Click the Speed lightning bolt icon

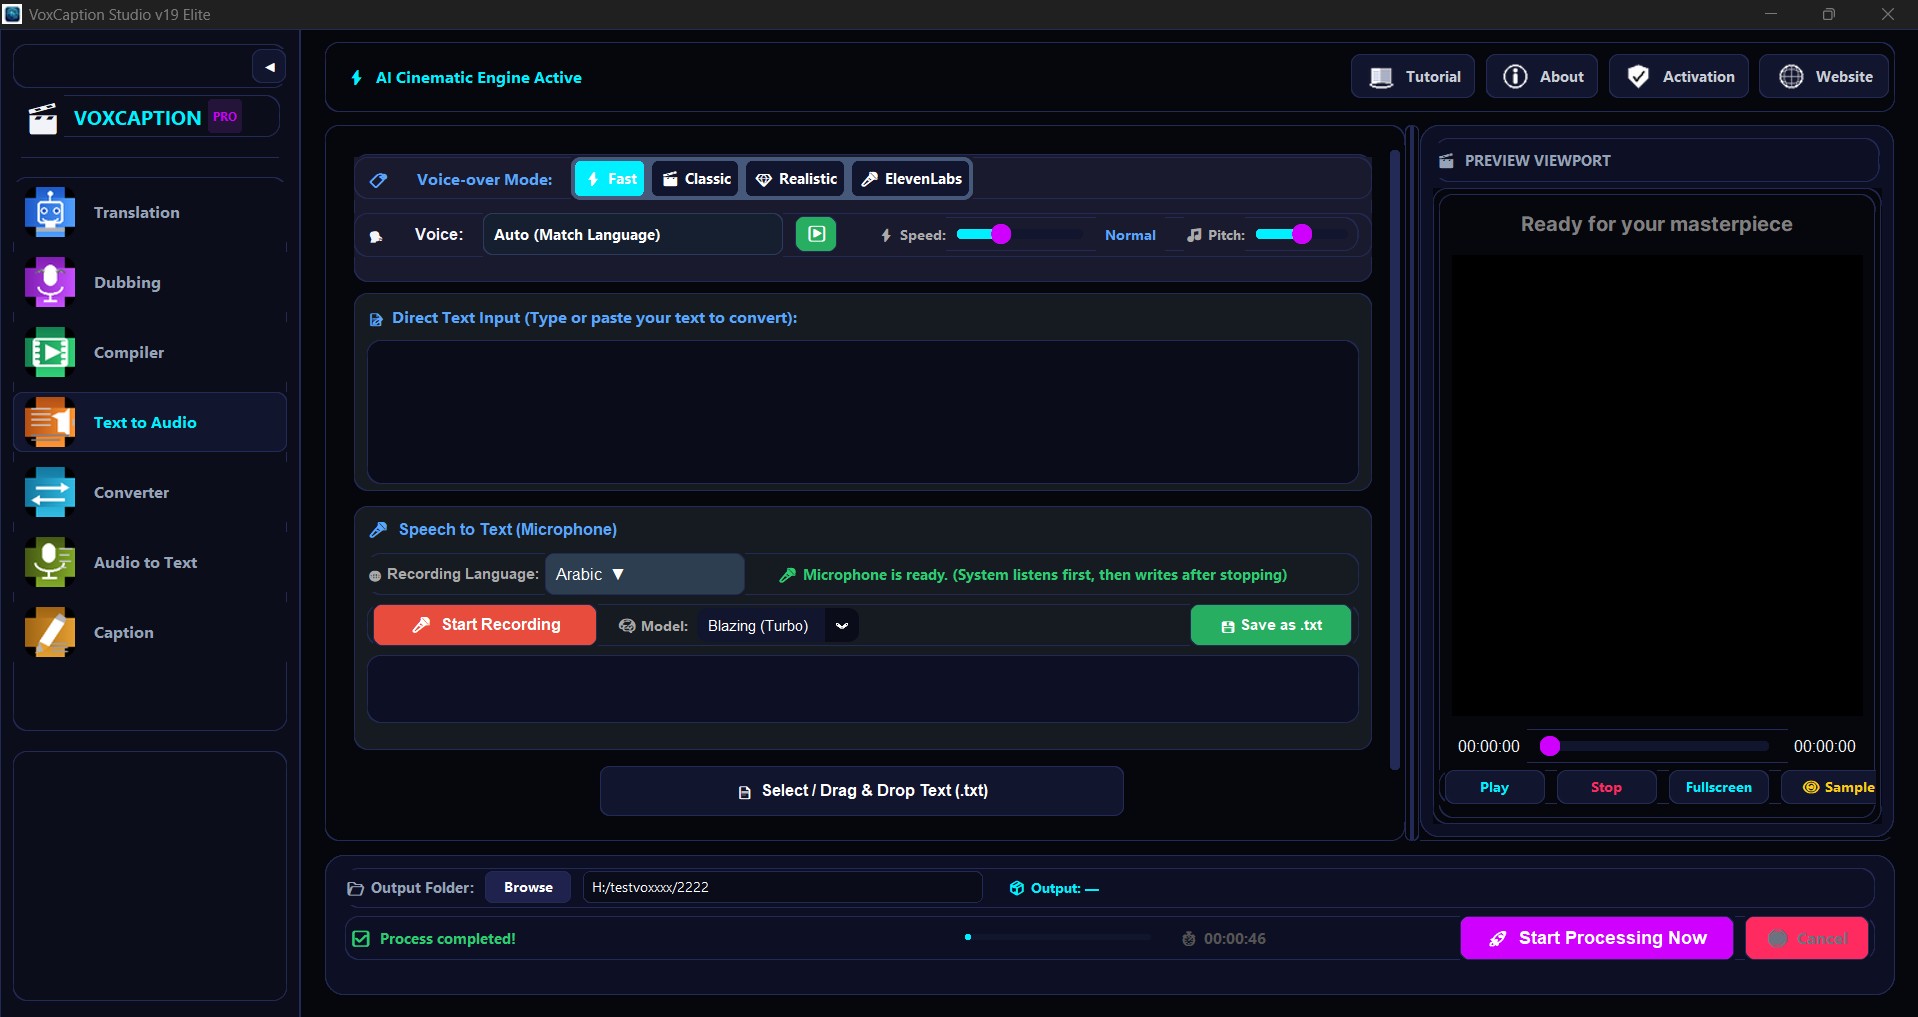(886, 235)
